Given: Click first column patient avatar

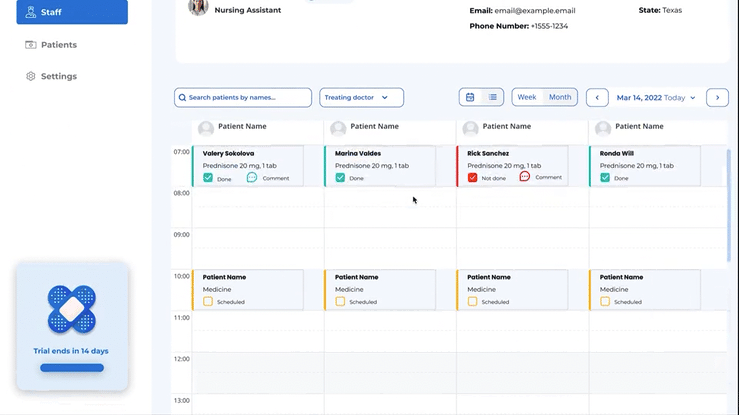Looking at the screenshot, I should click(205, 128).
